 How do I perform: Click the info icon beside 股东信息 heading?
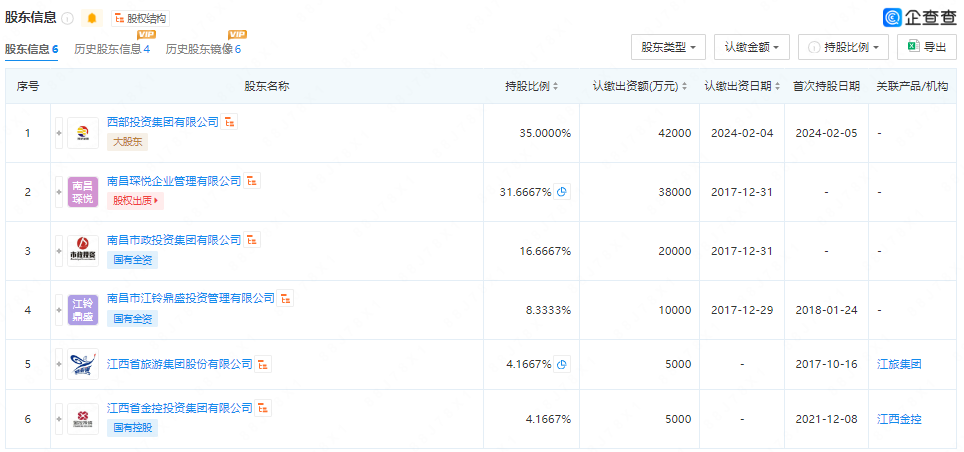pyautogui.click(x=68, y=18)
